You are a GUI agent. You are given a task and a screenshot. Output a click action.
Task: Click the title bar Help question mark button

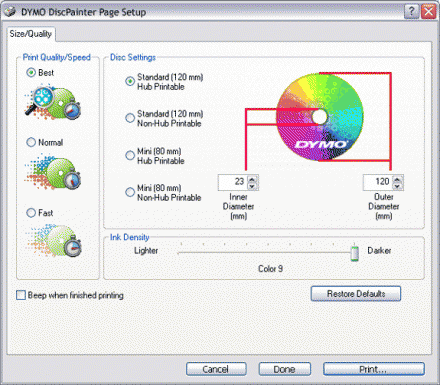(x=412, y=12)
